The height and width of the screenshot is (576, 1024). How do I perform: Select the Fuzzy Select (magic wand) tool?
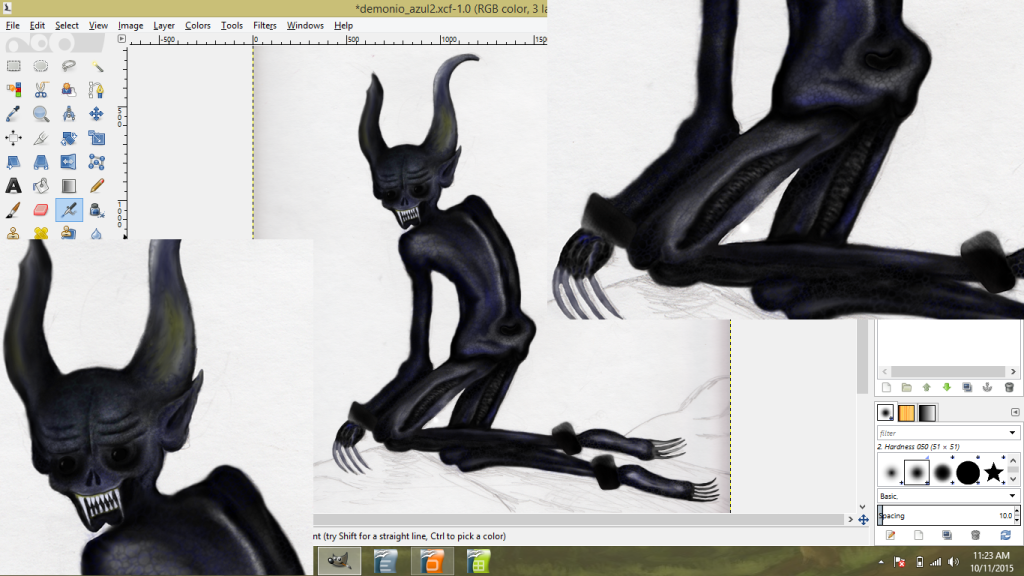(96, 65)
